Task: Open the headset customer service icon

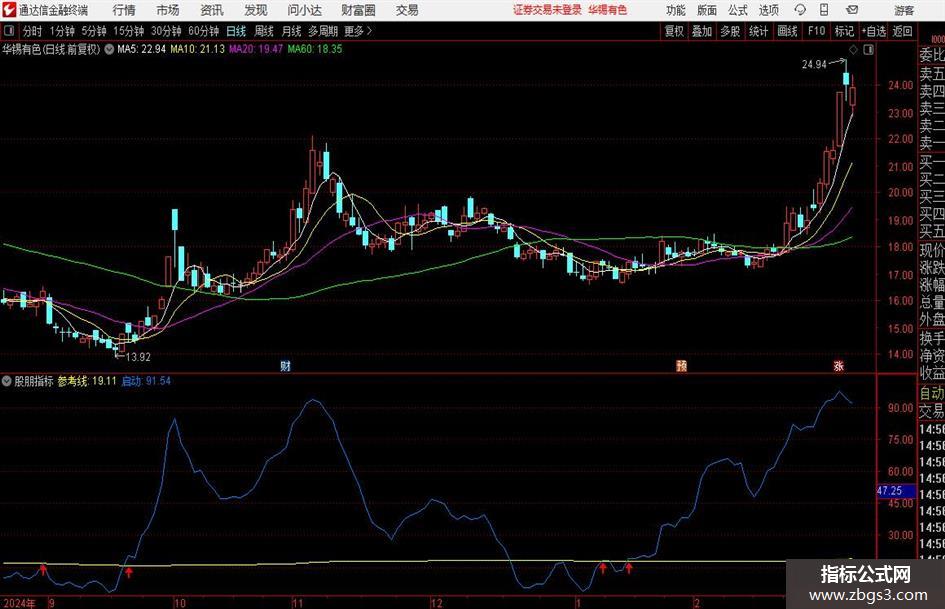Action: point(800,10)
